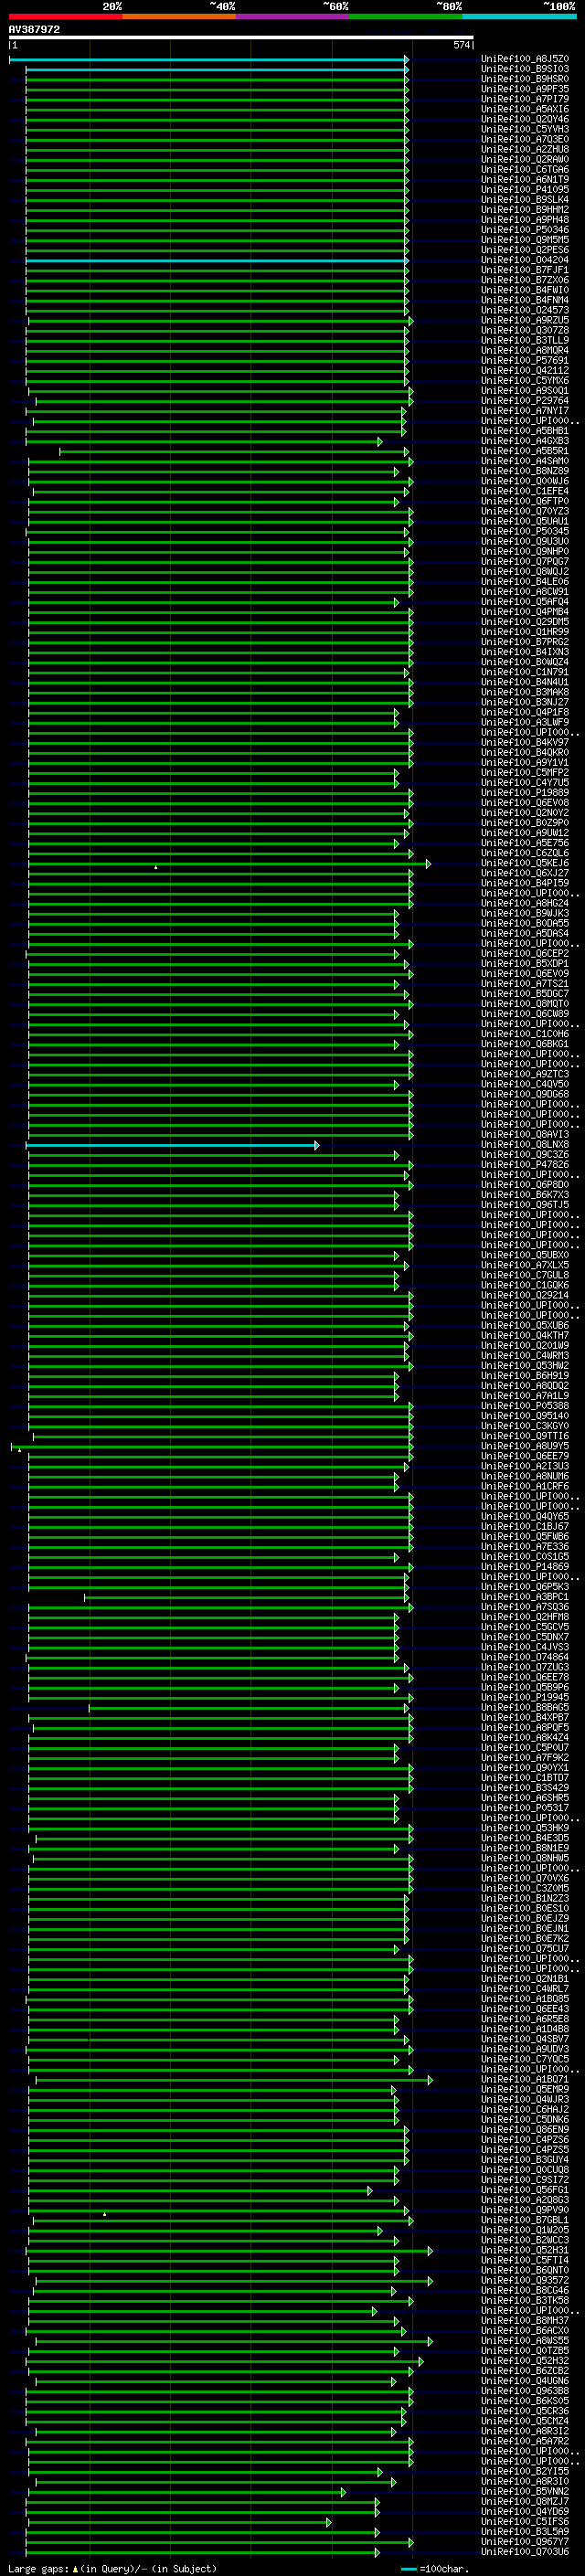Open hit UniRef100_O04204
The width and height of the screenshot is (585, 2576).
(x=525, y=260)
